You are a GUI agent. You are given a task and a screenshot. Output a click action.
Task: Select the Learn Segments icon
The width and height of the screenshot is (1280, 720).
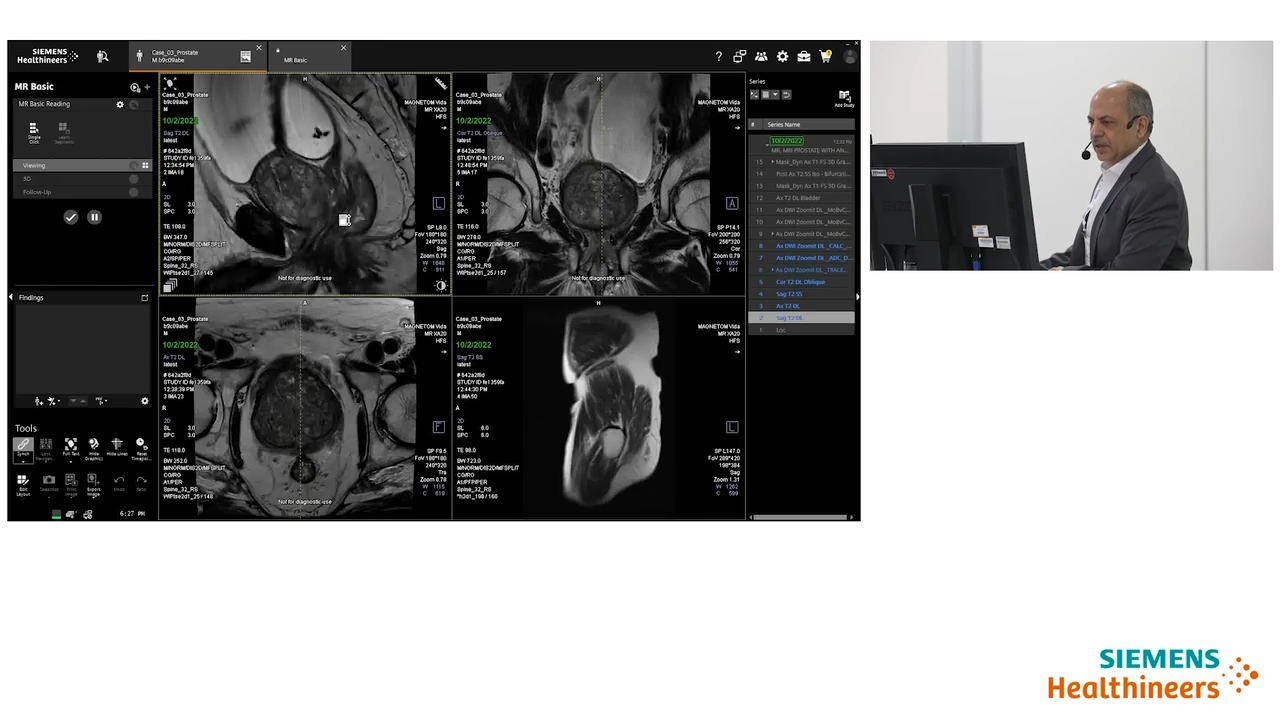point(63,133)
